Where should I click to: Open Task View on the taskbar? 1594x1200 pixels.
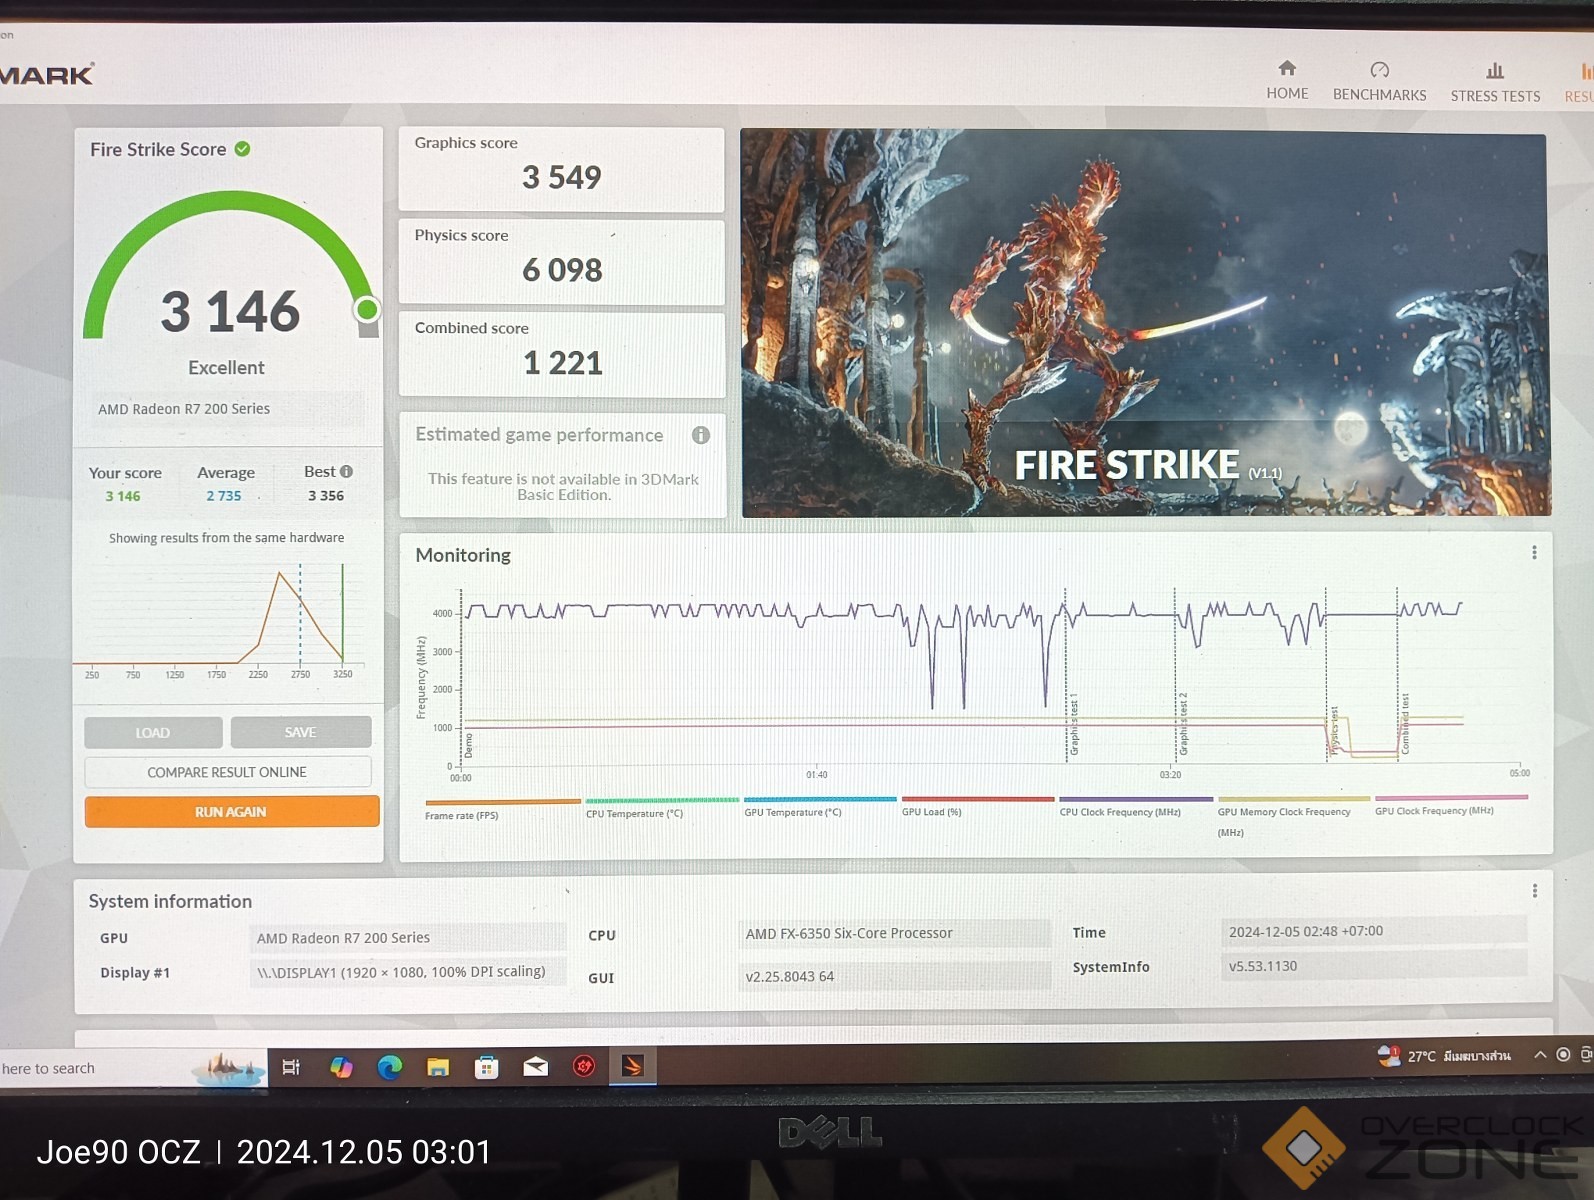point(291,1067)
